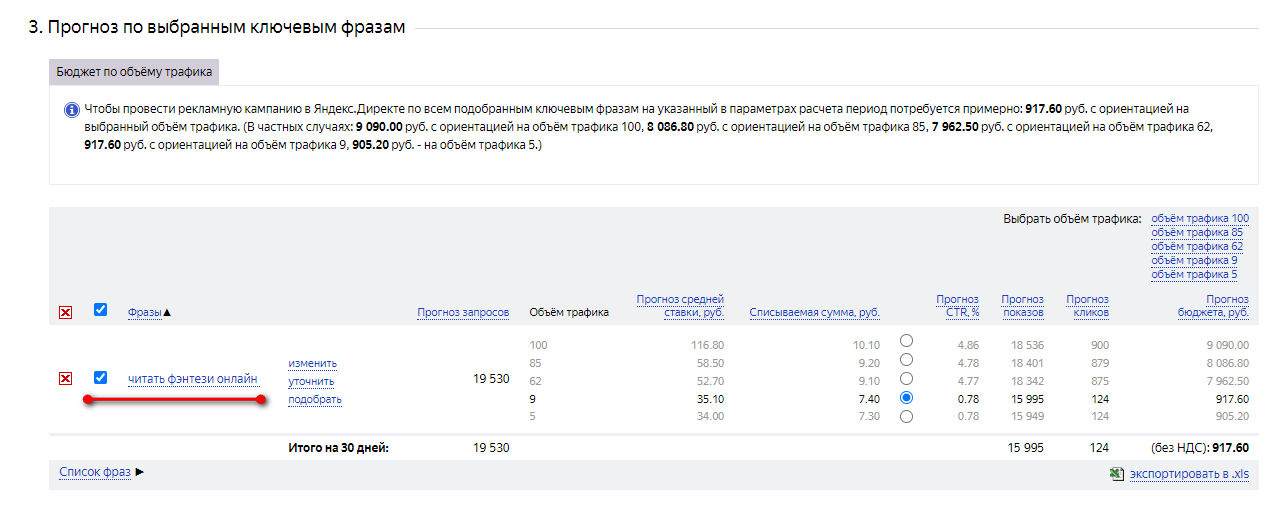The image size is (1273, 506).
Task: Click the 'подобрать' link for the phrase
Action: click(315, 400)
